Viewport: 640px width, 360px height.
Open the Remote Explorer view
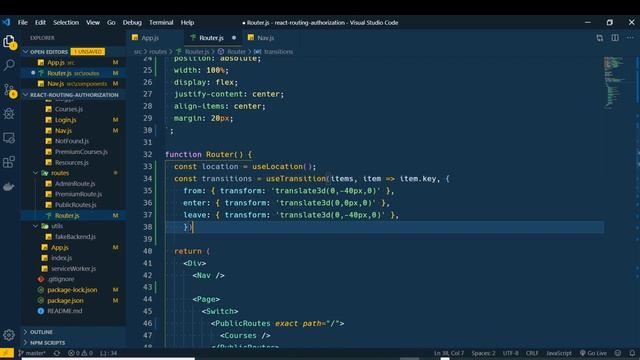click(x=9, y=138)
